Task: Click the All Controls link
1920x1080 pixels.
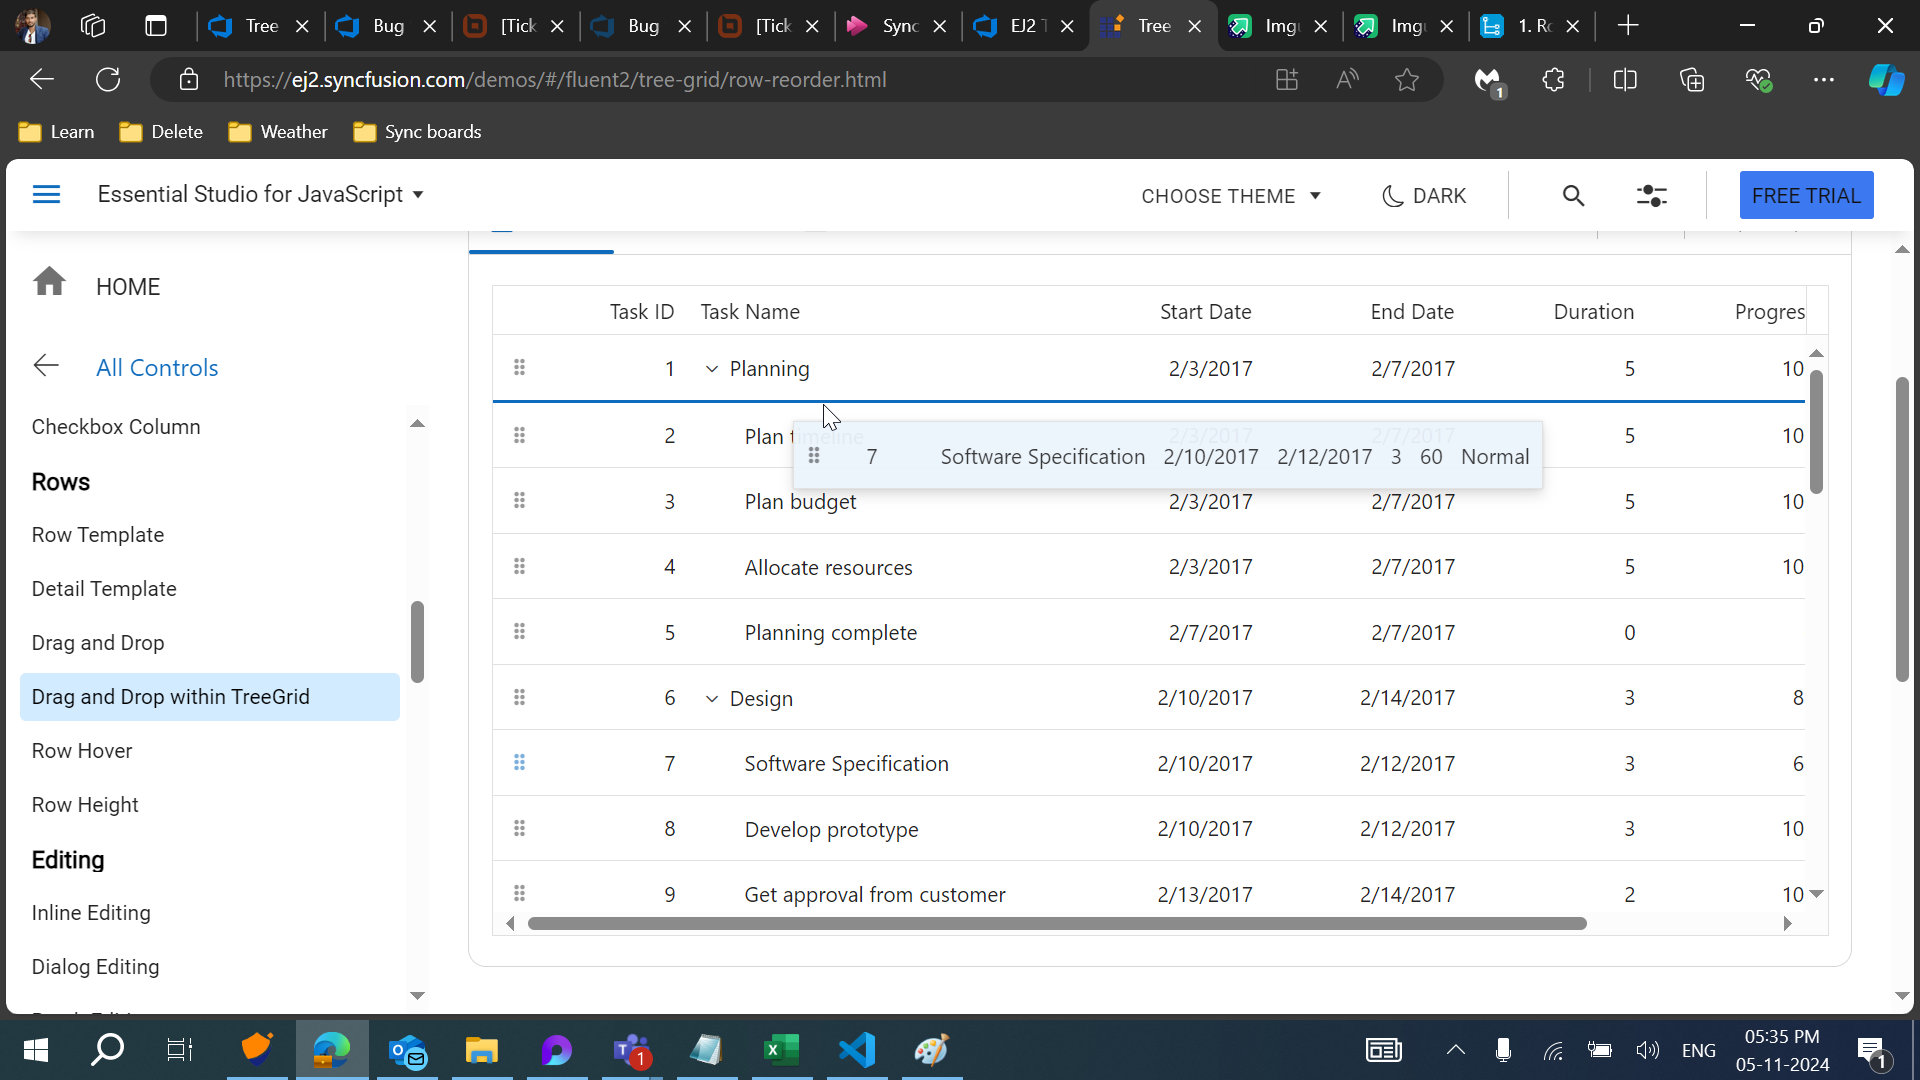Action: pyautogui.click(x=157, y=367)
